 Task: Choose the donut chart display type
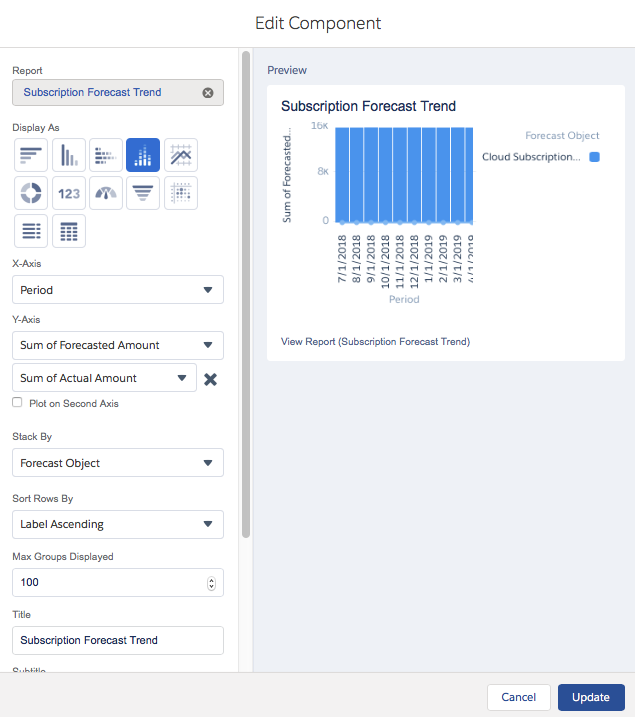tap(31, 193)
